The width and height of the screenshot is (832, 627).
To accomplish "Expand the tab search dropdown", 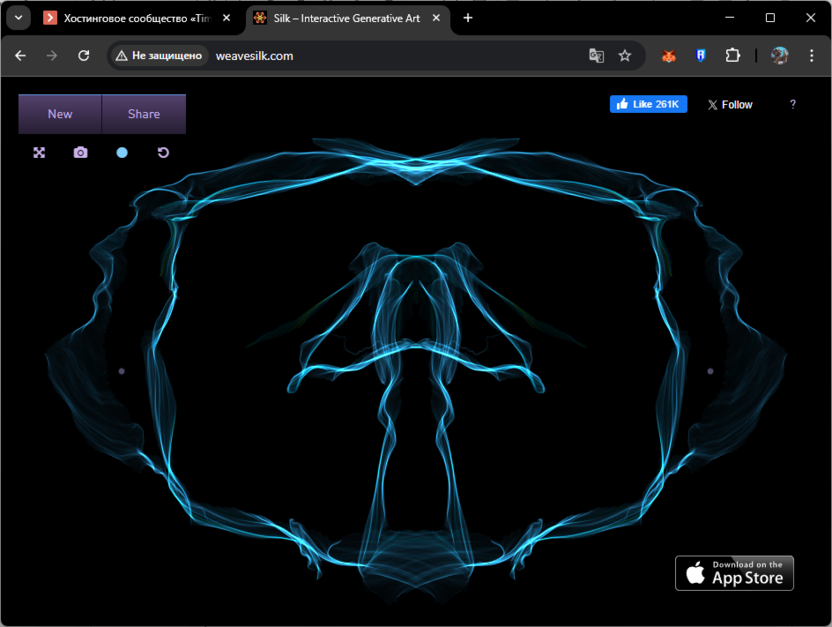I will (x=19, y=18).
